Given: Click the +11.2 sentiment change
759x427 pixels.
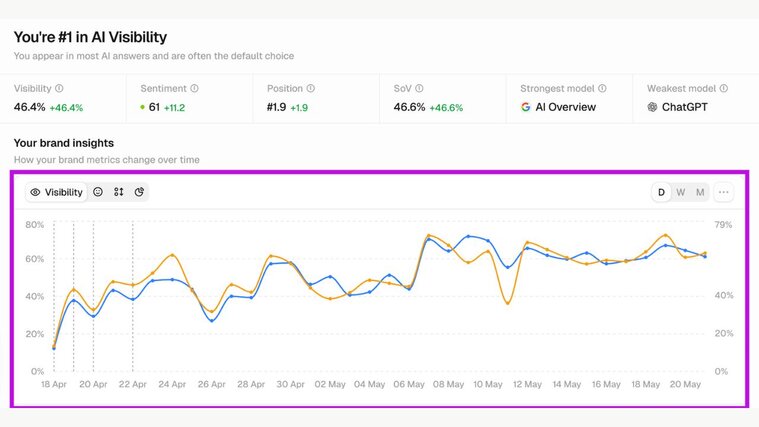Looking at the screenshot, I should tap(174, 108).
